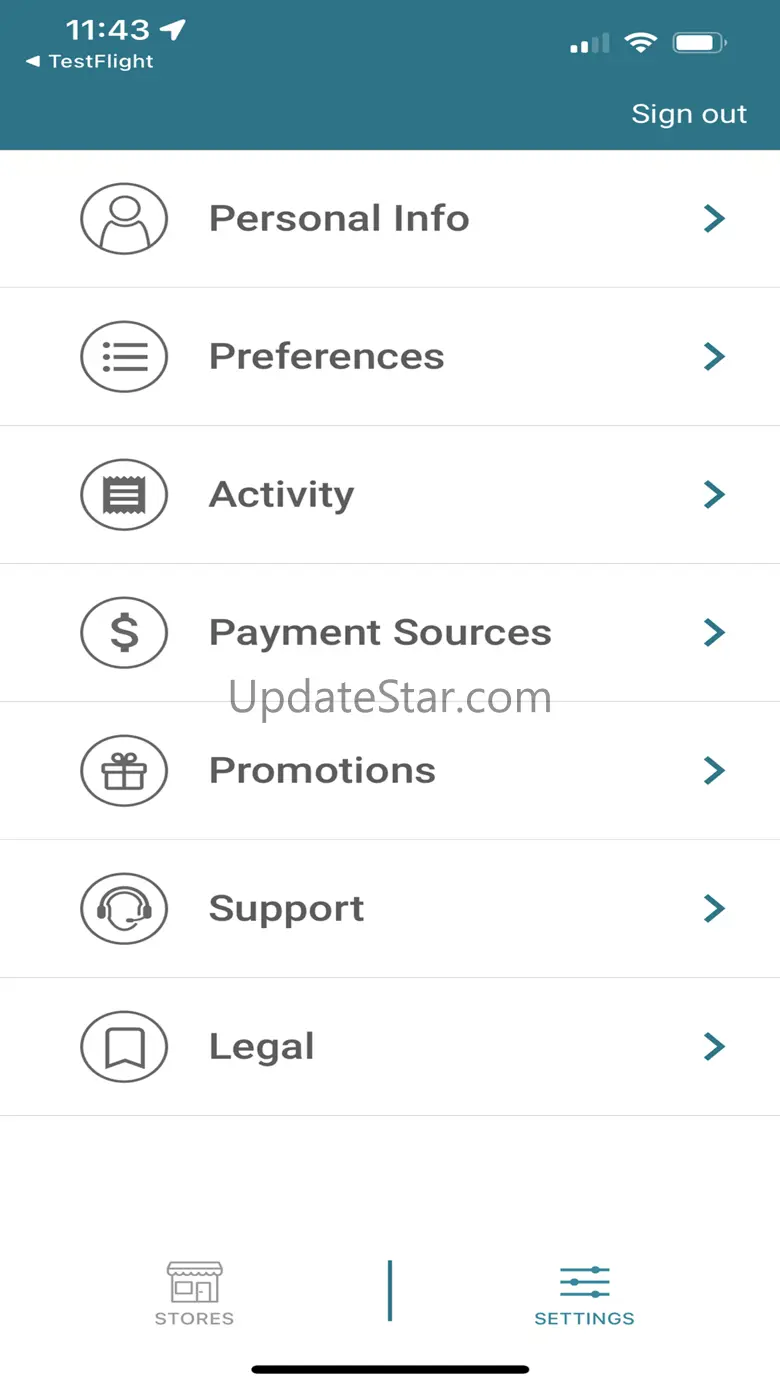Viewport: 780px width, 1387px height.
Task: Tap the home indicator bar
Action: (390, 1369)
